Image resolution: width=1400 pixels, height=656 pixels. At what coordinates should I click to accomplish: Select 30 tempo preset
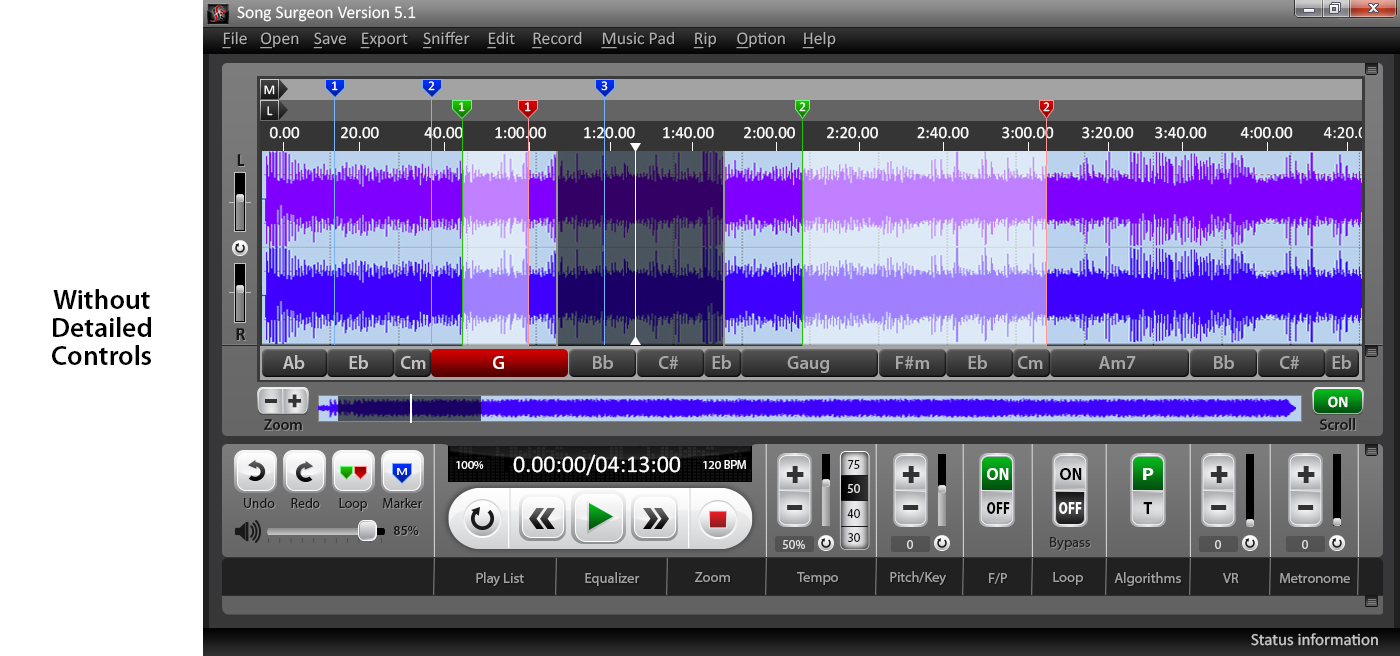pos(854,537)
